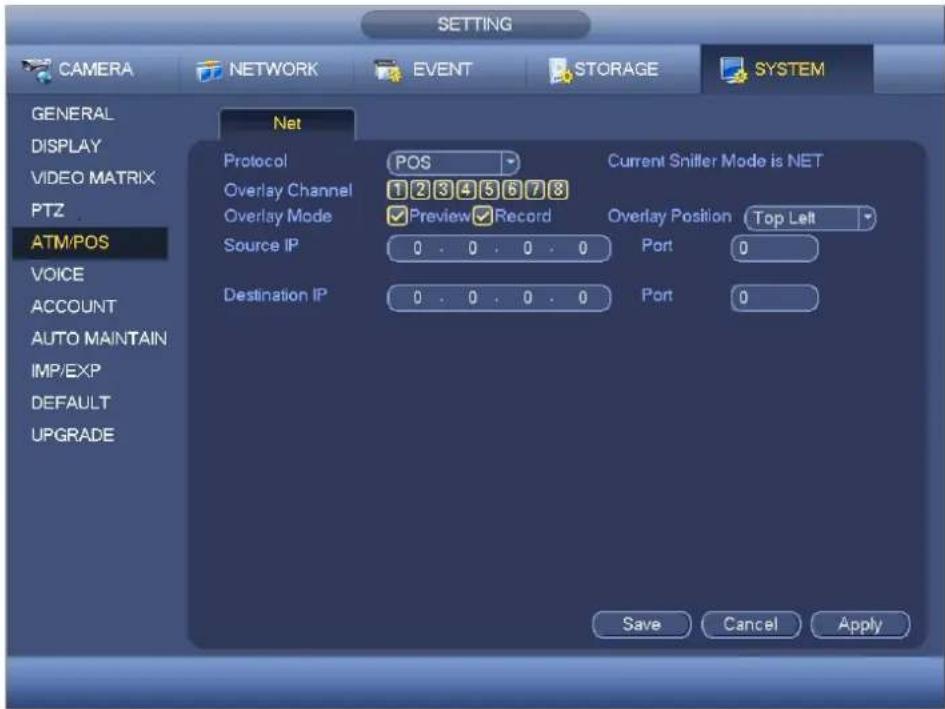Screen dimensions: 945x709
Task: Toggle overlay channel 1
Action: (397, 190)
